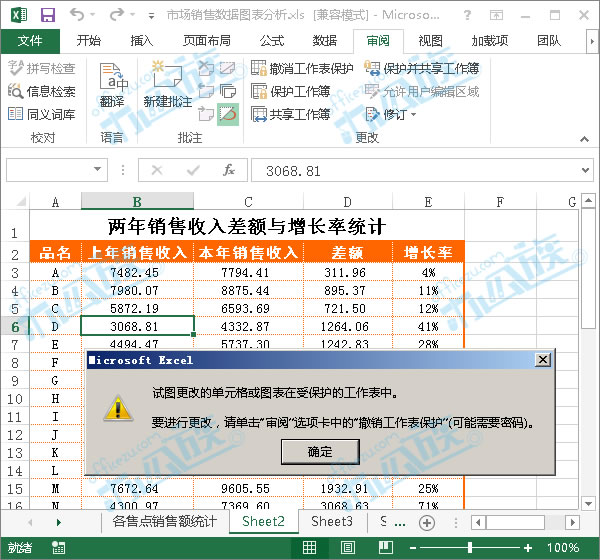
Task: Add a new sheet with plus icon
Action: [427, 522]
